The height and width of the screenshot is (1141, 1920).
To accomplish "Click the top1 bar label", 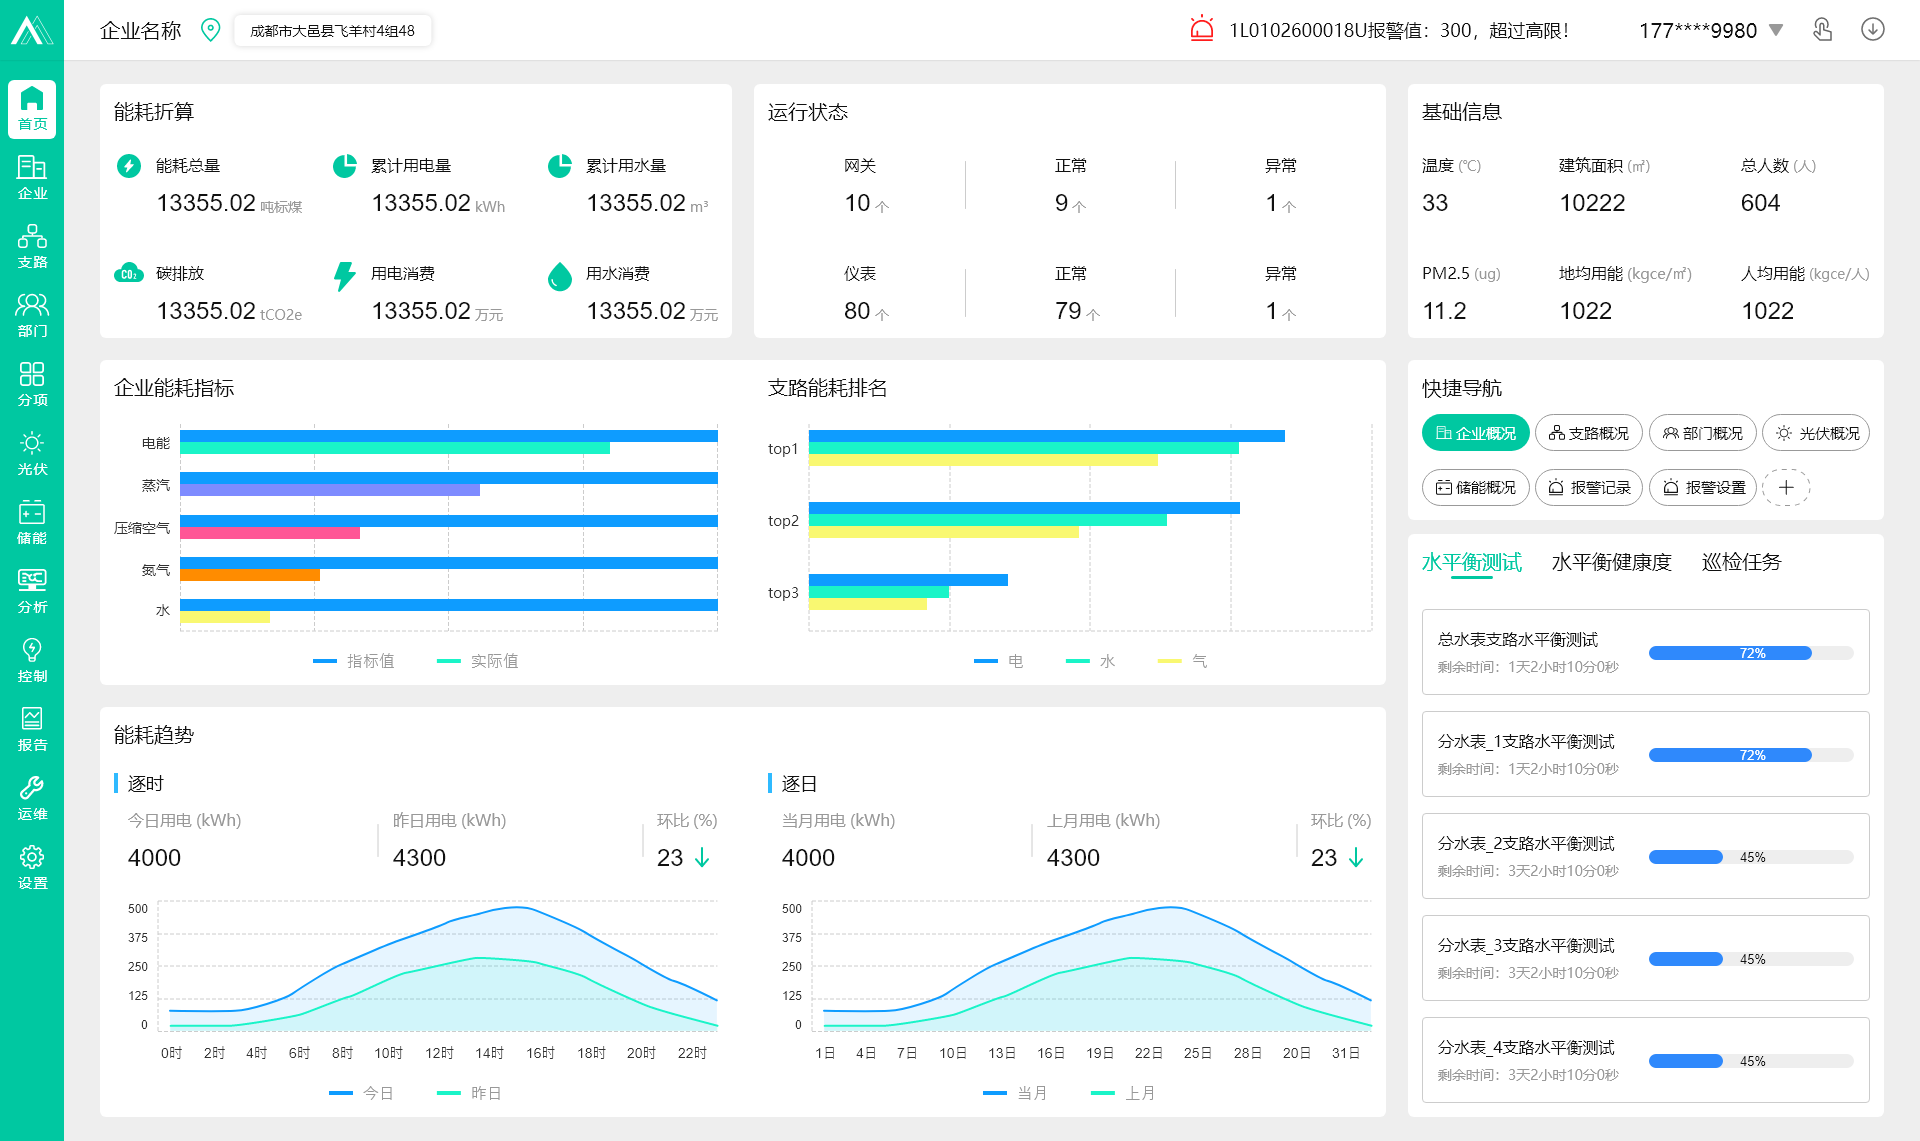I will [x=783, y=449].
